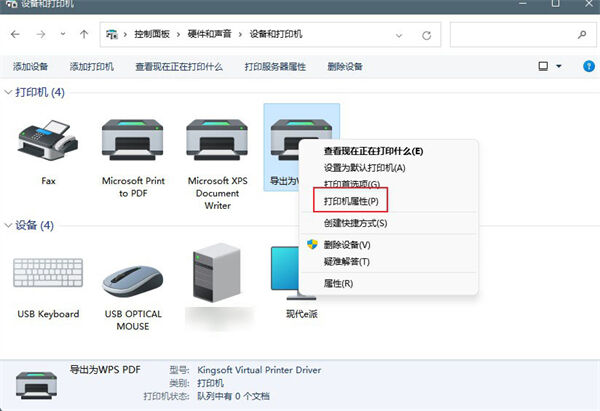Image resolution: width=600 pixels, height=411 pixels.
Task: Click 打印服务器属性 in the toolbar
Action: coord(275,67)
